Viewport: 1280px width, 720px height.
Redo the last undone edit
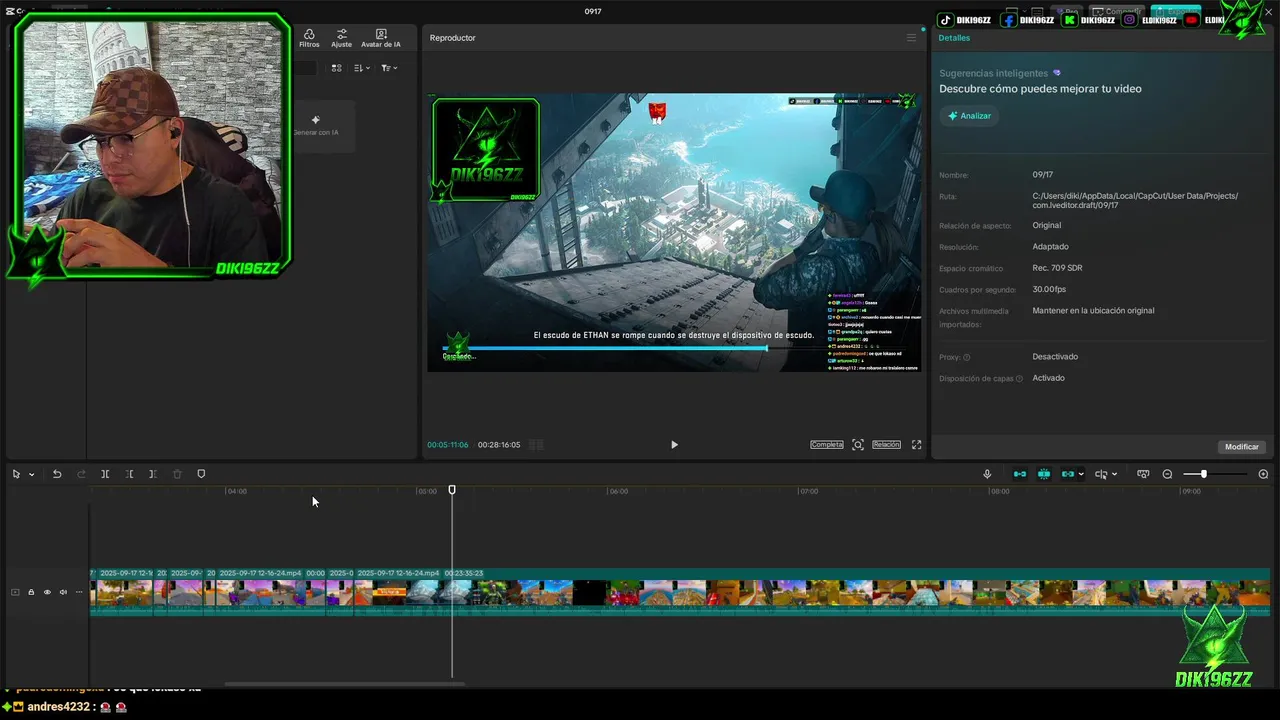click(x=81, y=474)
